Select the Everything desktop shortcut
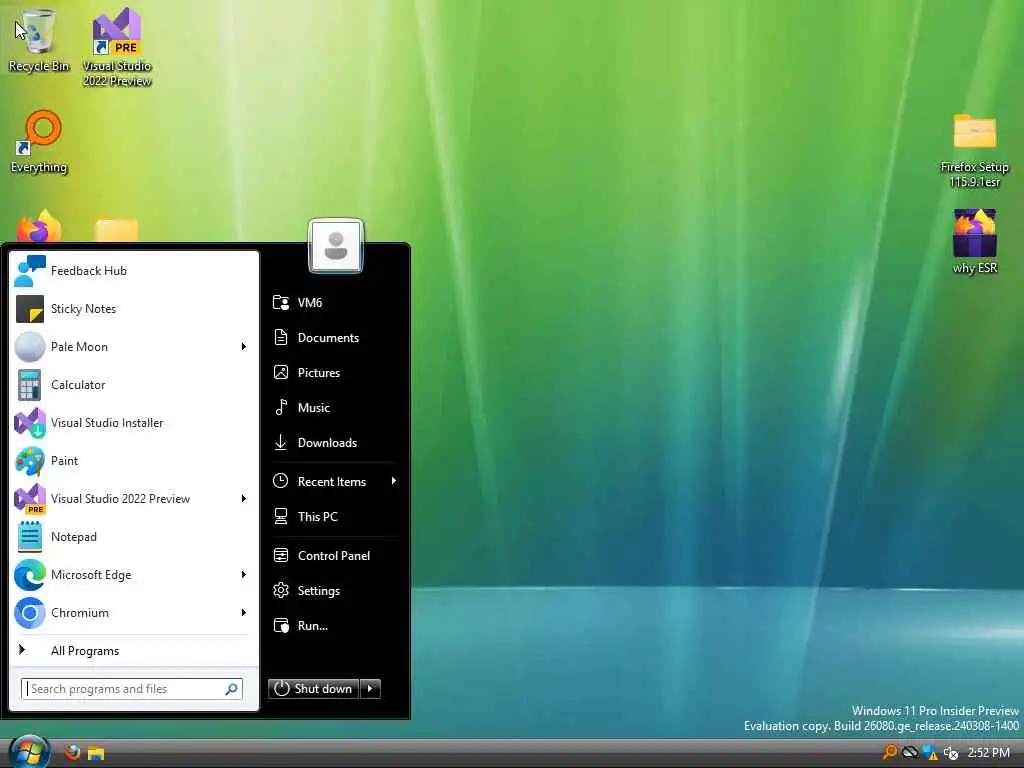The image size is (1024, 768). [x=39, y=142]
